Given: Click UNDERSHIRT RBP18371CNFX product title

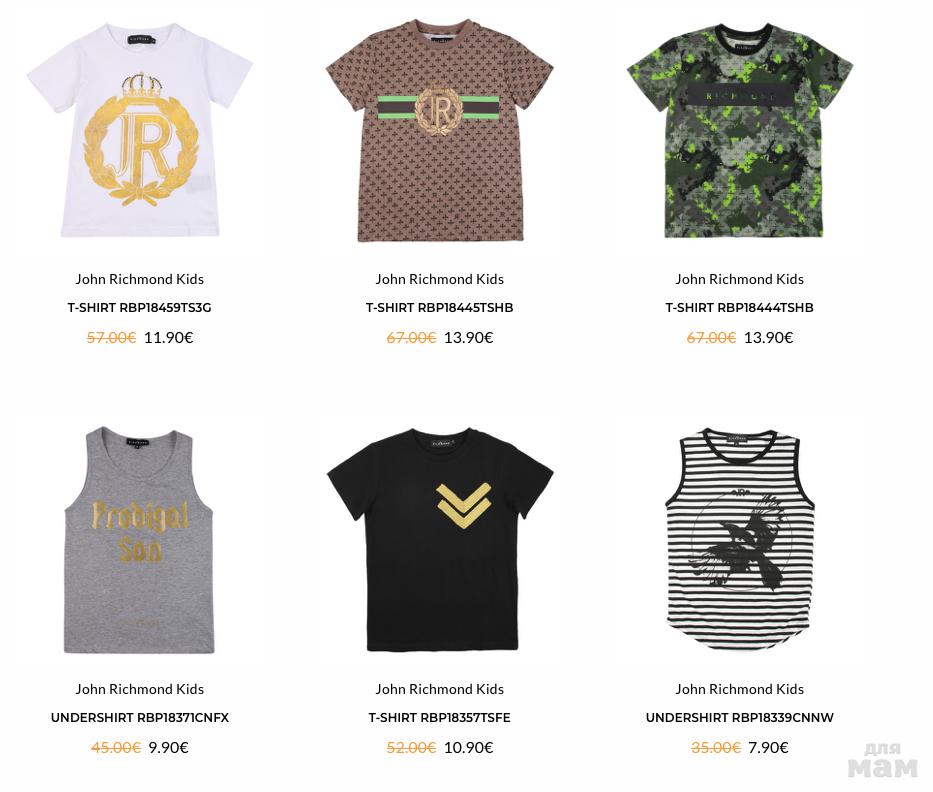Looking at the screenshot, I should [140, 718].
